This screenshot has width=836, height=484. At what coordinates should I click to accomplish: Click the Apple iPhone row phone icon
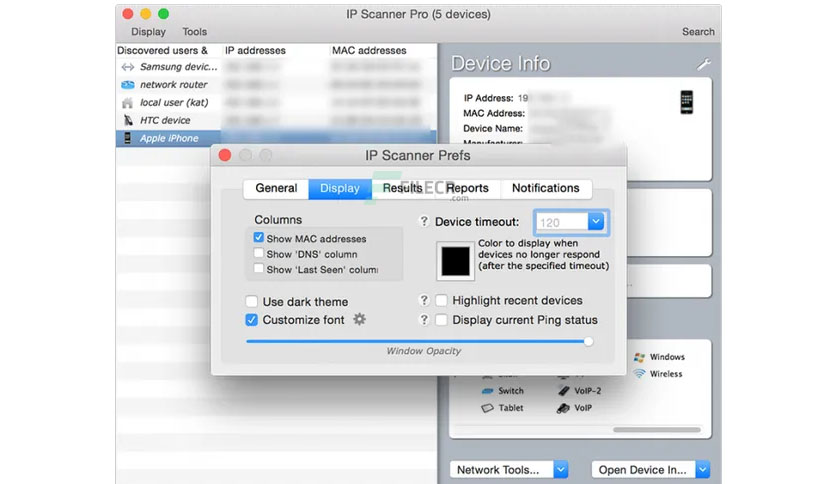[x=127, y=138]
